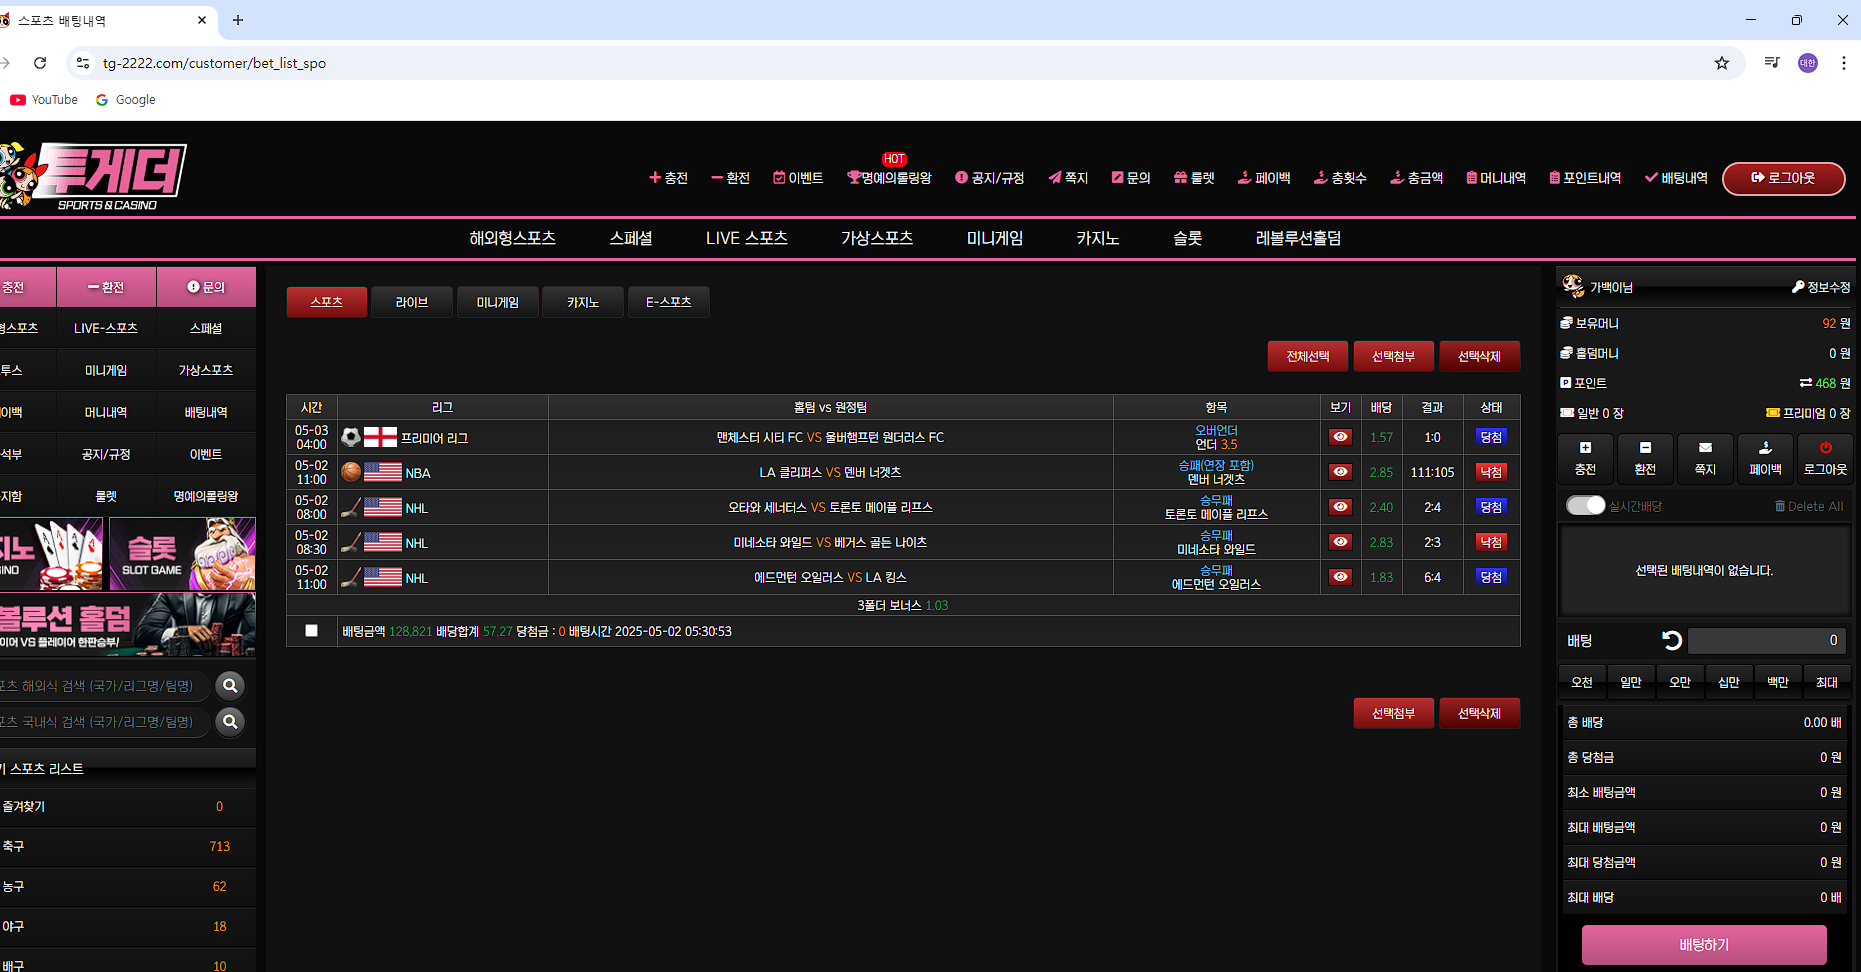
Task: Select the 카지노 bet history tab
Action: click(582, 302)
